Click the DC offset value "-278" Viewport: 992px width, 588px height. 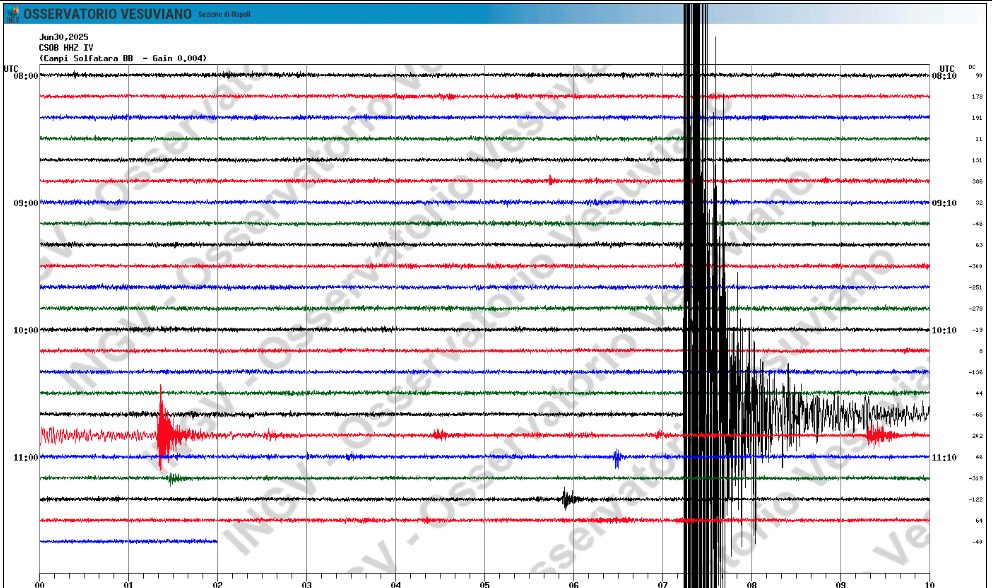point(976,309)
